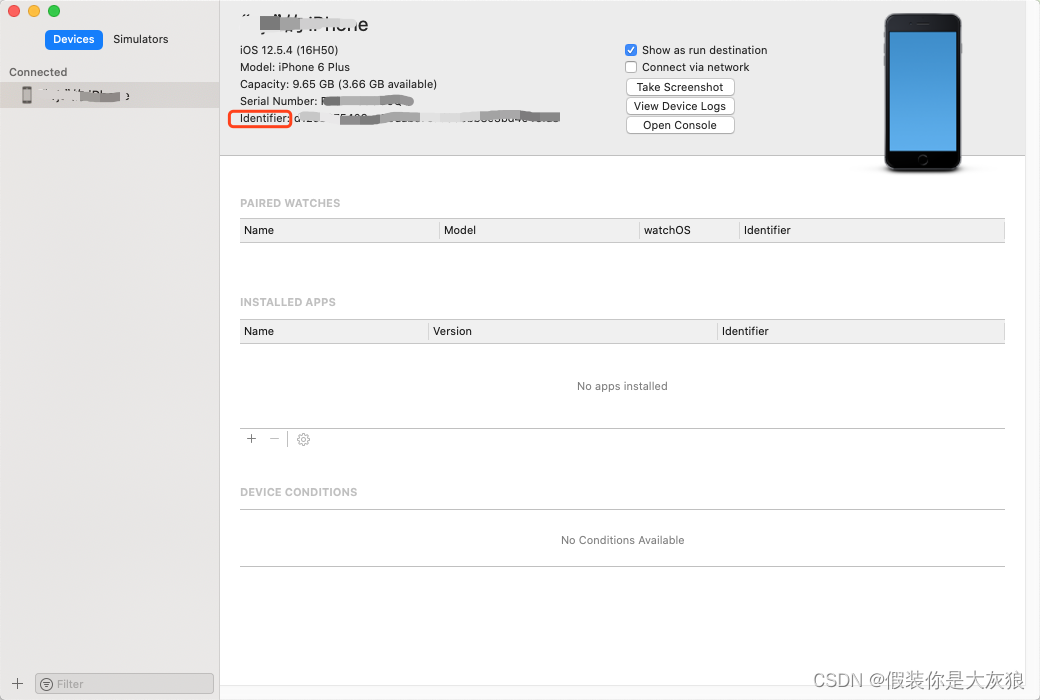Click the + icon at sidebar bottom
Viewport: 1040px width, 700px height.
[x=17, y=684]
